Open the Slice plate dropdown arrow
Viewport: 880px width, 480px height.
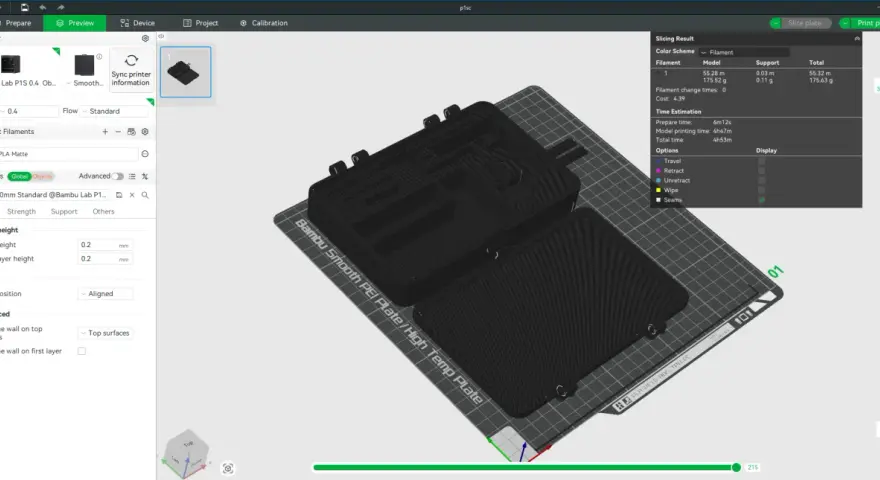776,23
